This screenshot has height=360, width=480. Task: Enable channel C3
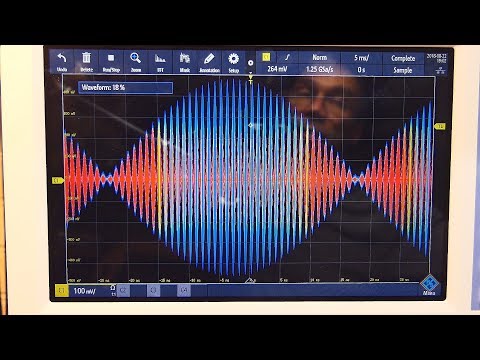153,290
